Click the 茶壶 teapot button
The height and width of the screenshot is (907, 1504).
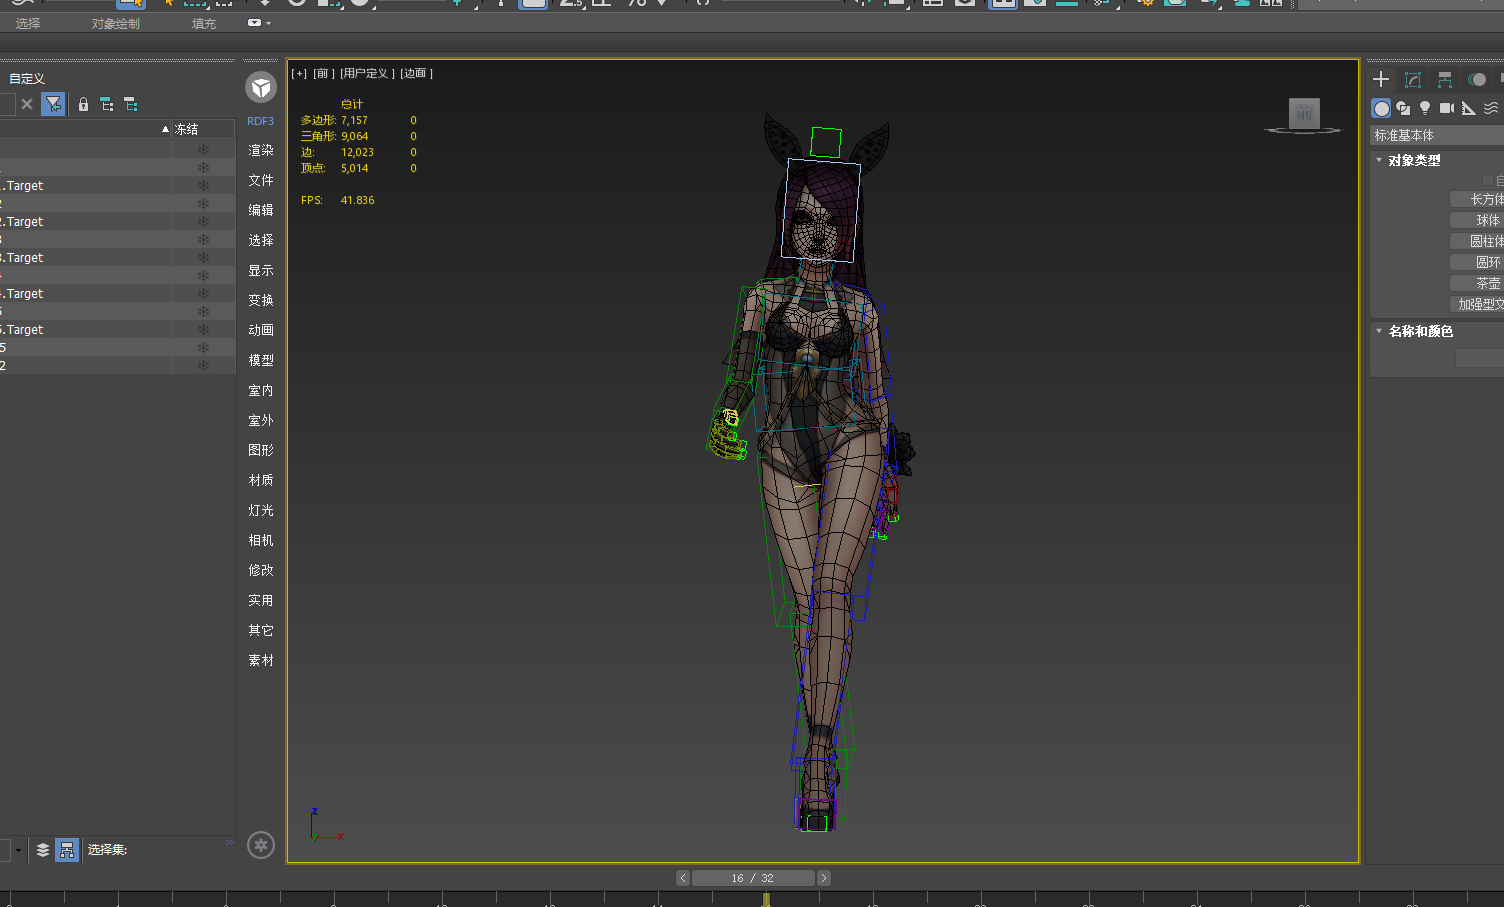(x=1478, y=283)
